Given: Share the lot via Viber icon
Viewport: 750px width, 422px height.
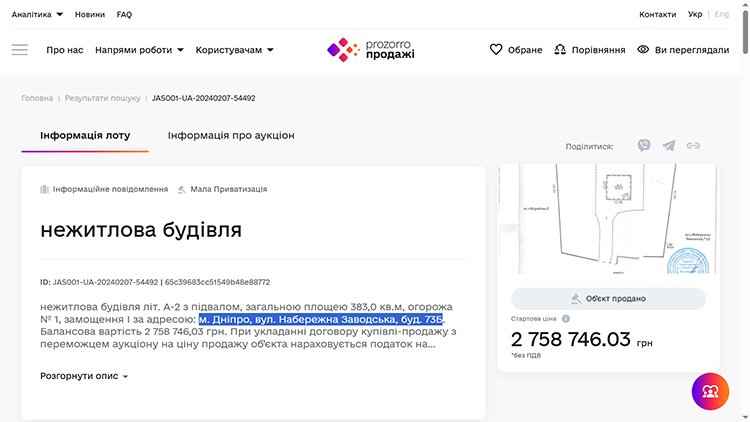Looking at the screenshot, I should tap(644, 145).
